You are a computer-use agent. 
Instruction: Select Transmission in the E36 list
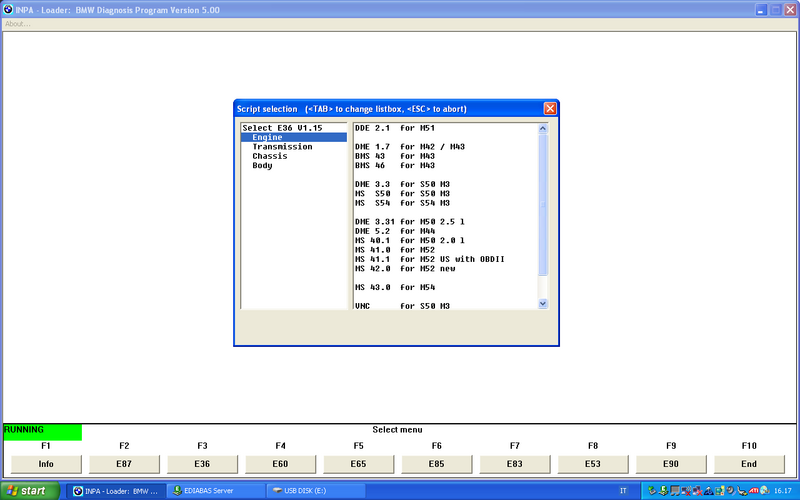pyautogui.click(x=282, y=147)
